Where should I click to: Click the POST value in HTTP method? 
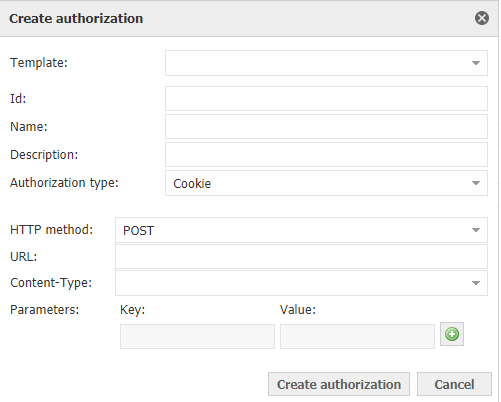point(138,231)
